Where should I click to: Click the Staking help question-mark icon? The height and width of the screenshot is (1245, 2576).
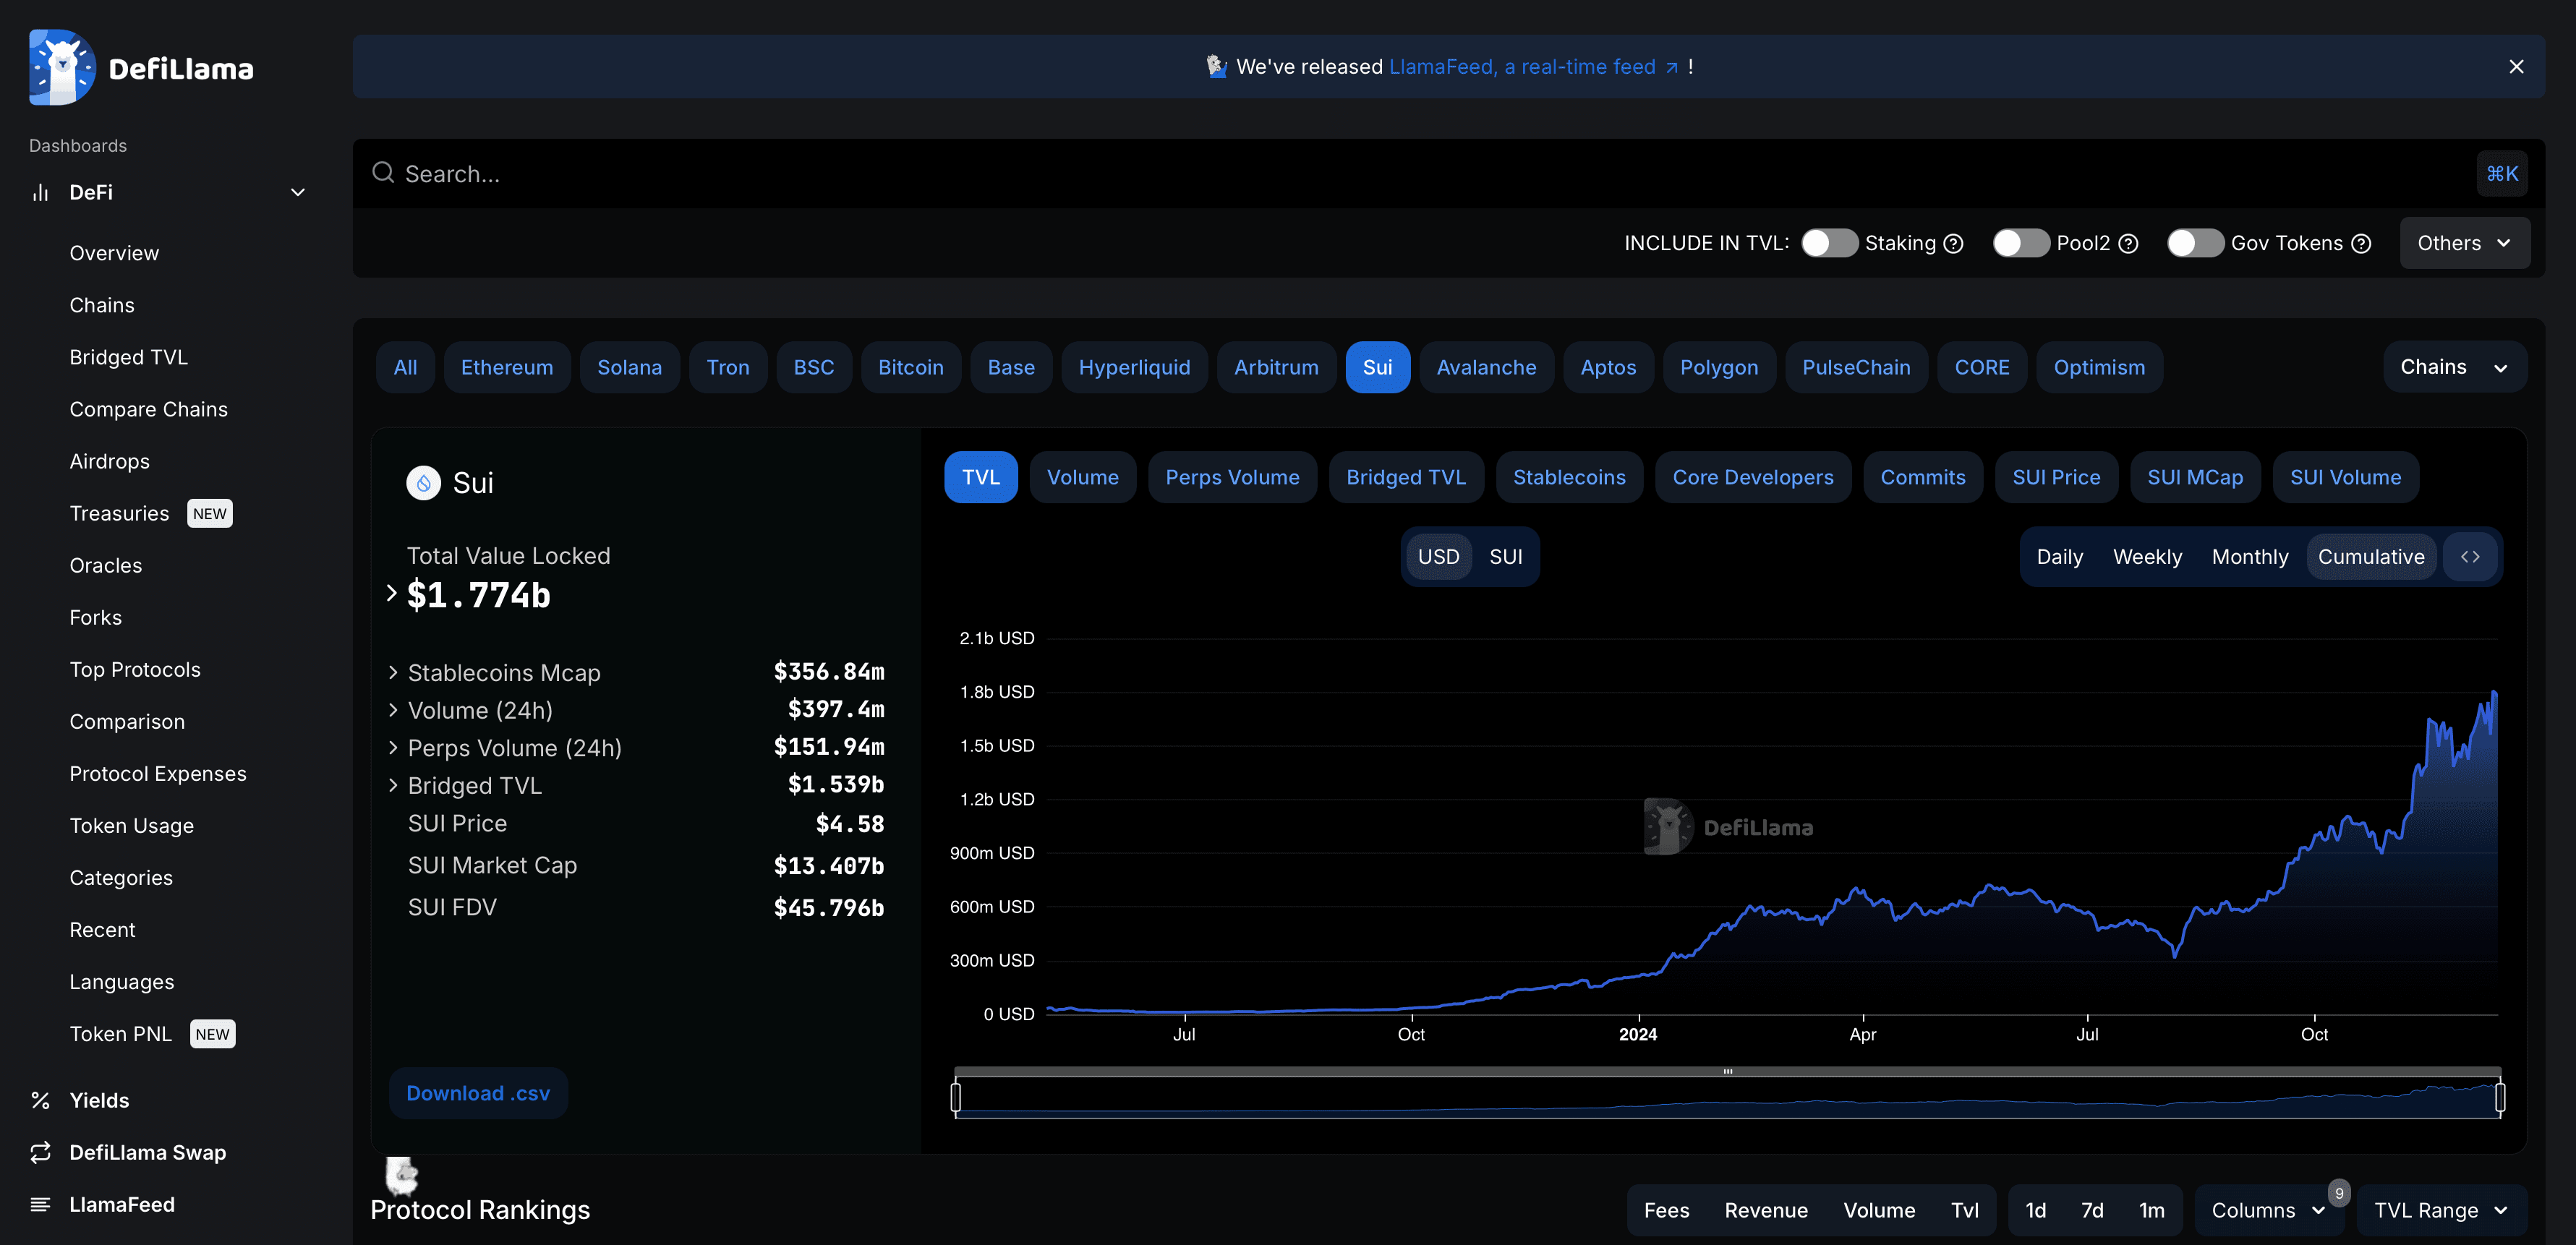pos(1953,244)
